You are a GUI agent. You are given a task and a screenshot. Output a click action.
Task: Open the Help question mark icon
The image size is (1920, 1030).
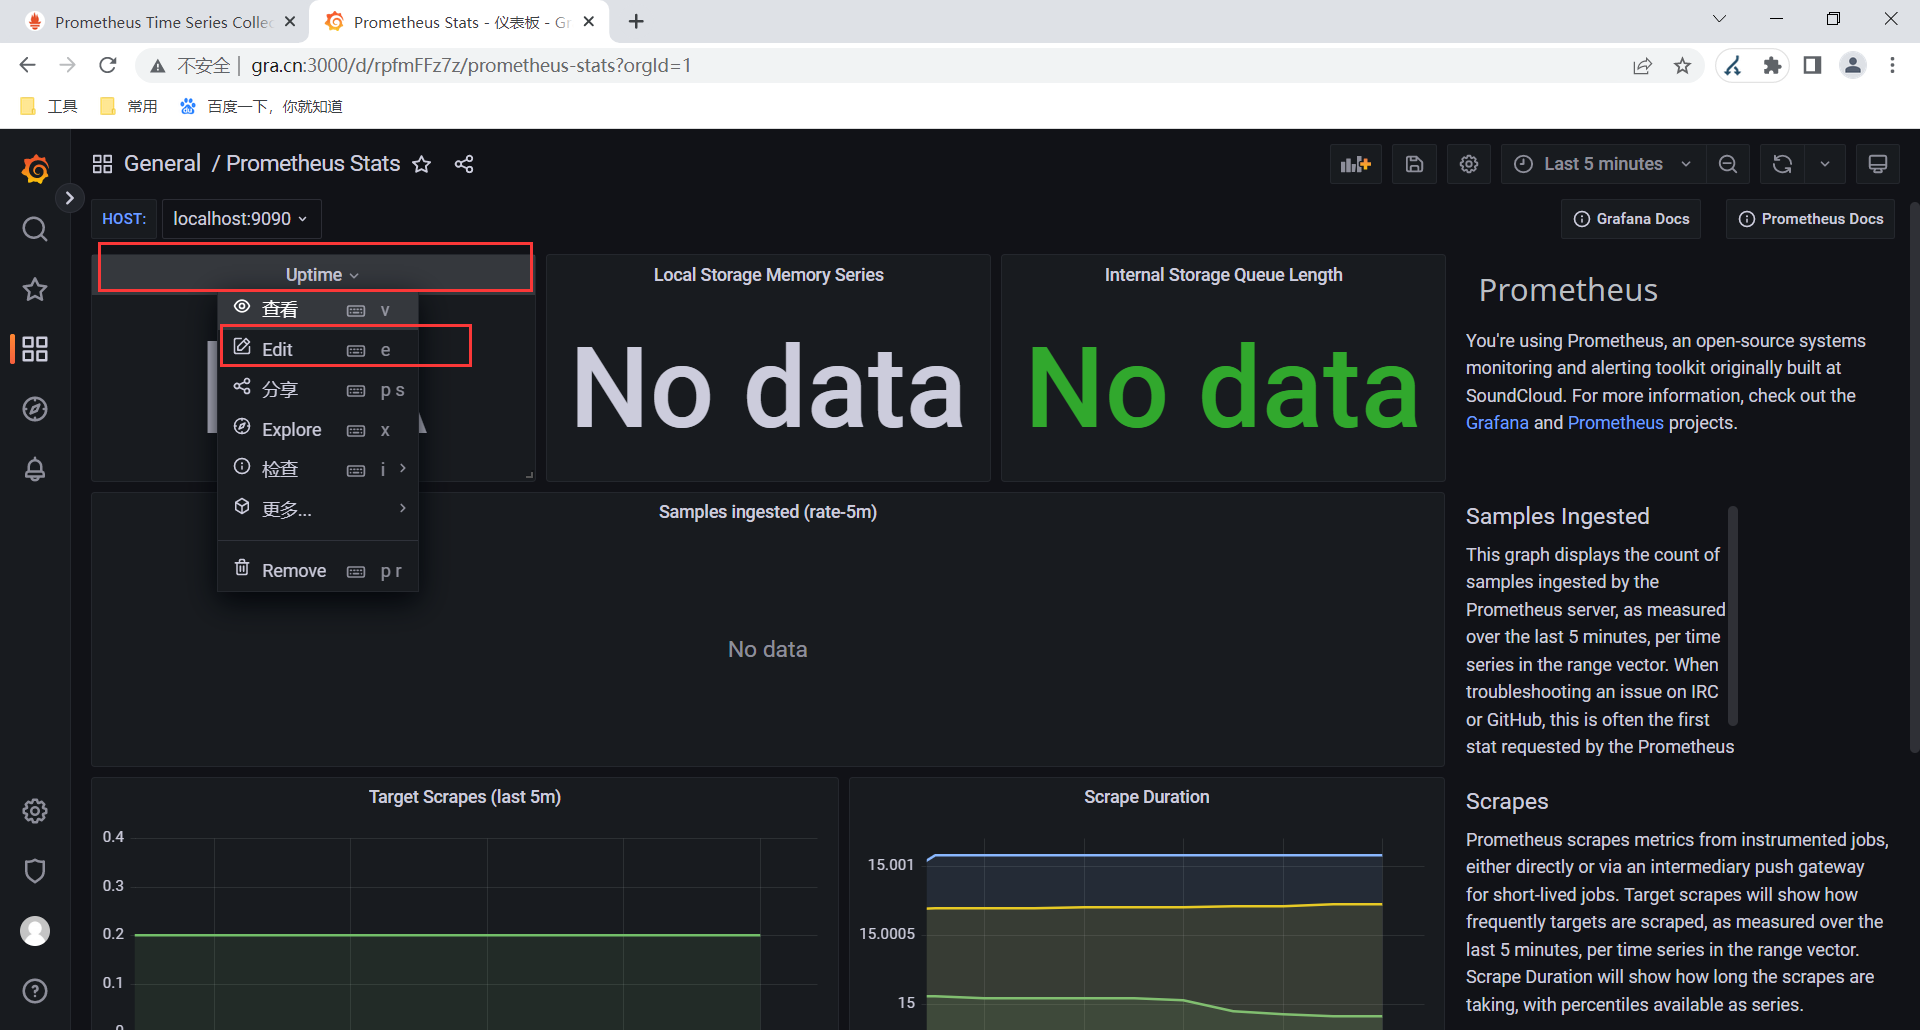pyautogui.click(x=35, y=991)
